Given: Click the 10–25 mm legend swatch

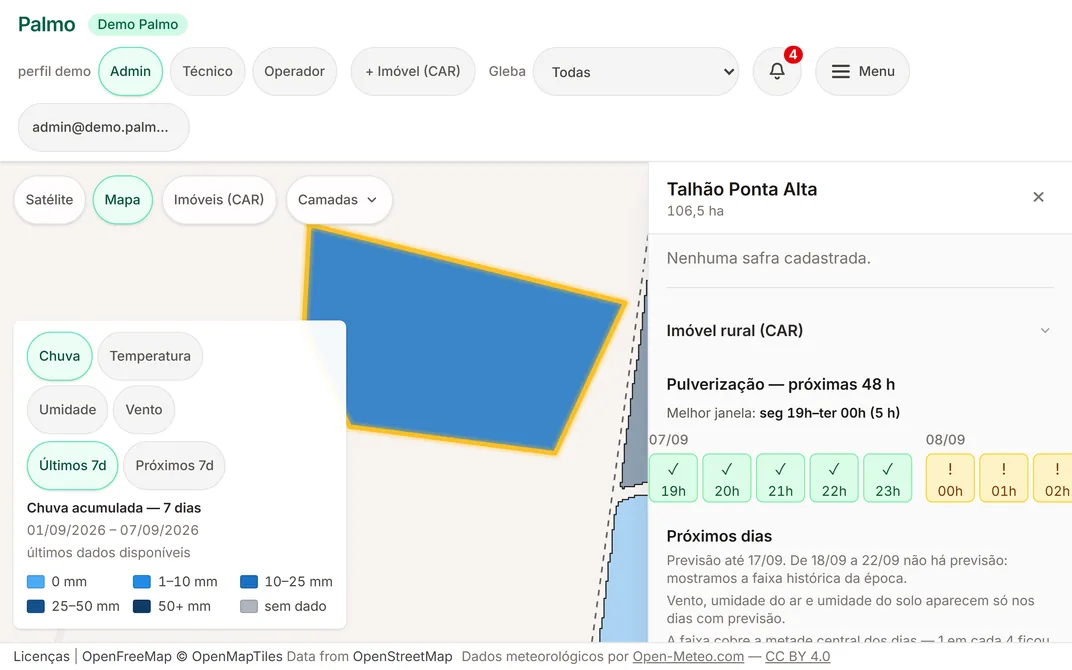Looking at the screenshot, I should coord(249,582).
